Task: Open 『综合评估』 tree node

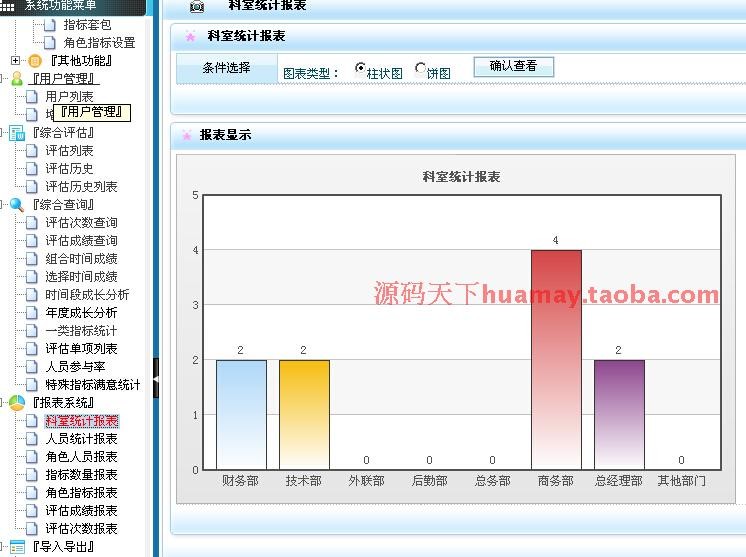Action: [x=63, y=133]
